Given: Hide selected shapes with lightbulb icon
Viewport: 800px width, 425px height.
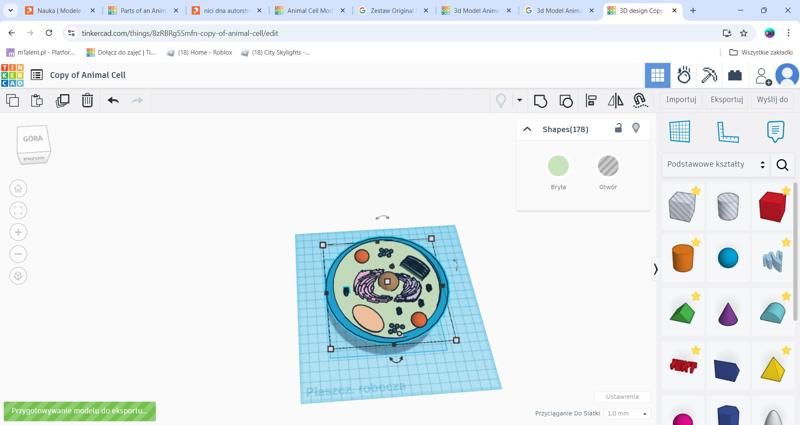Looking at the screenshot, I should 636,128.
